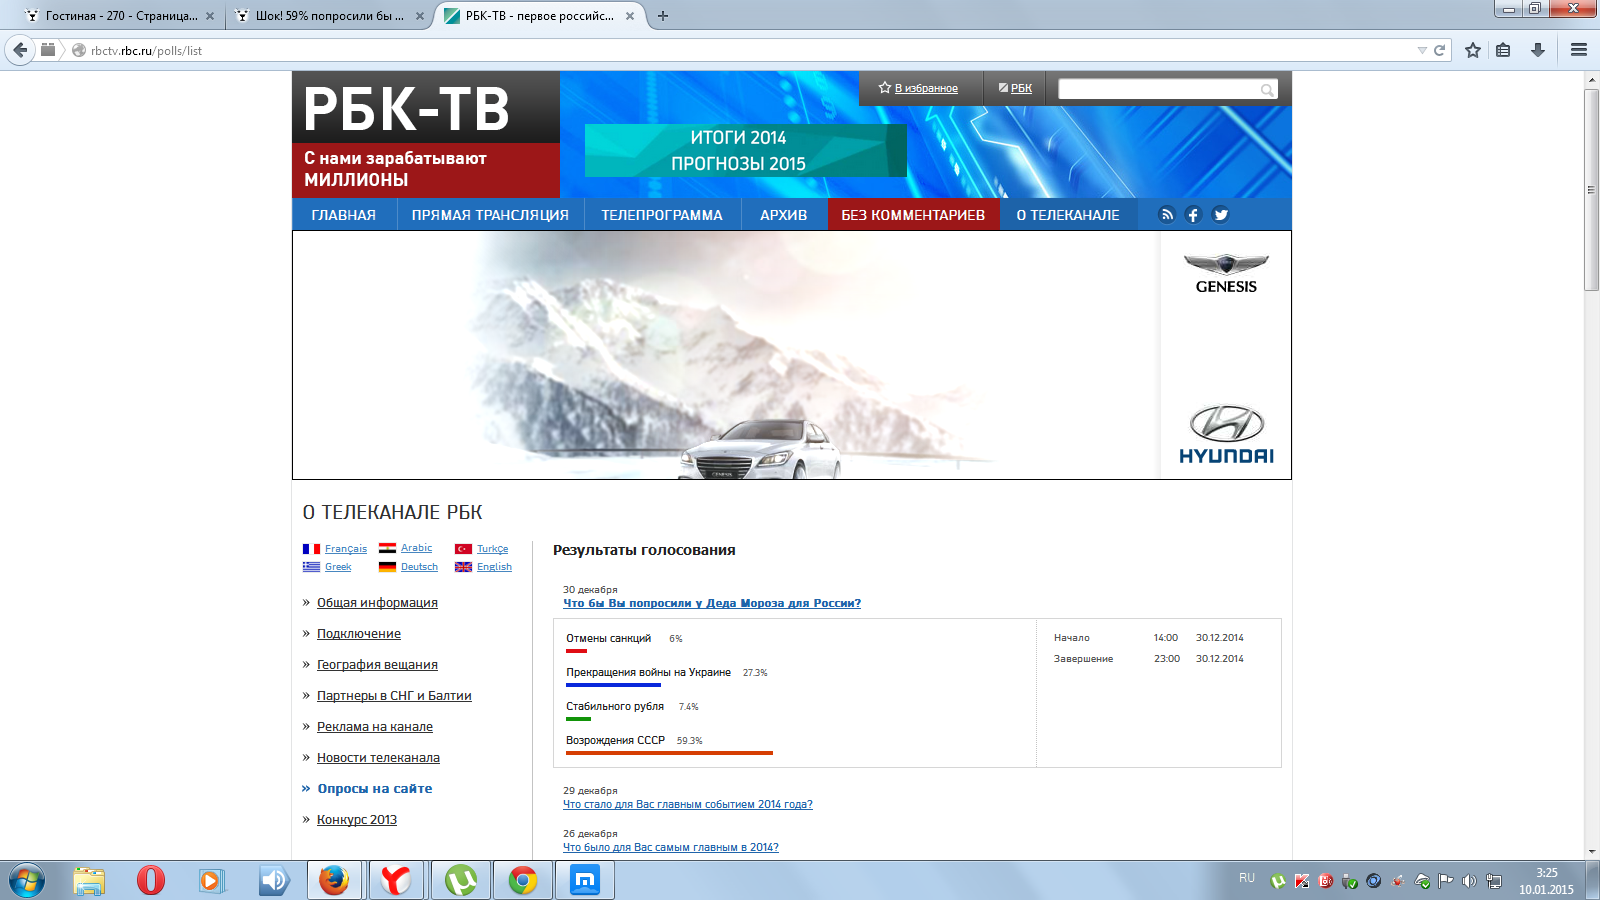
Task: Close the 'РБК-ТВ - первое российс...' tab
Action: (630, 16)
